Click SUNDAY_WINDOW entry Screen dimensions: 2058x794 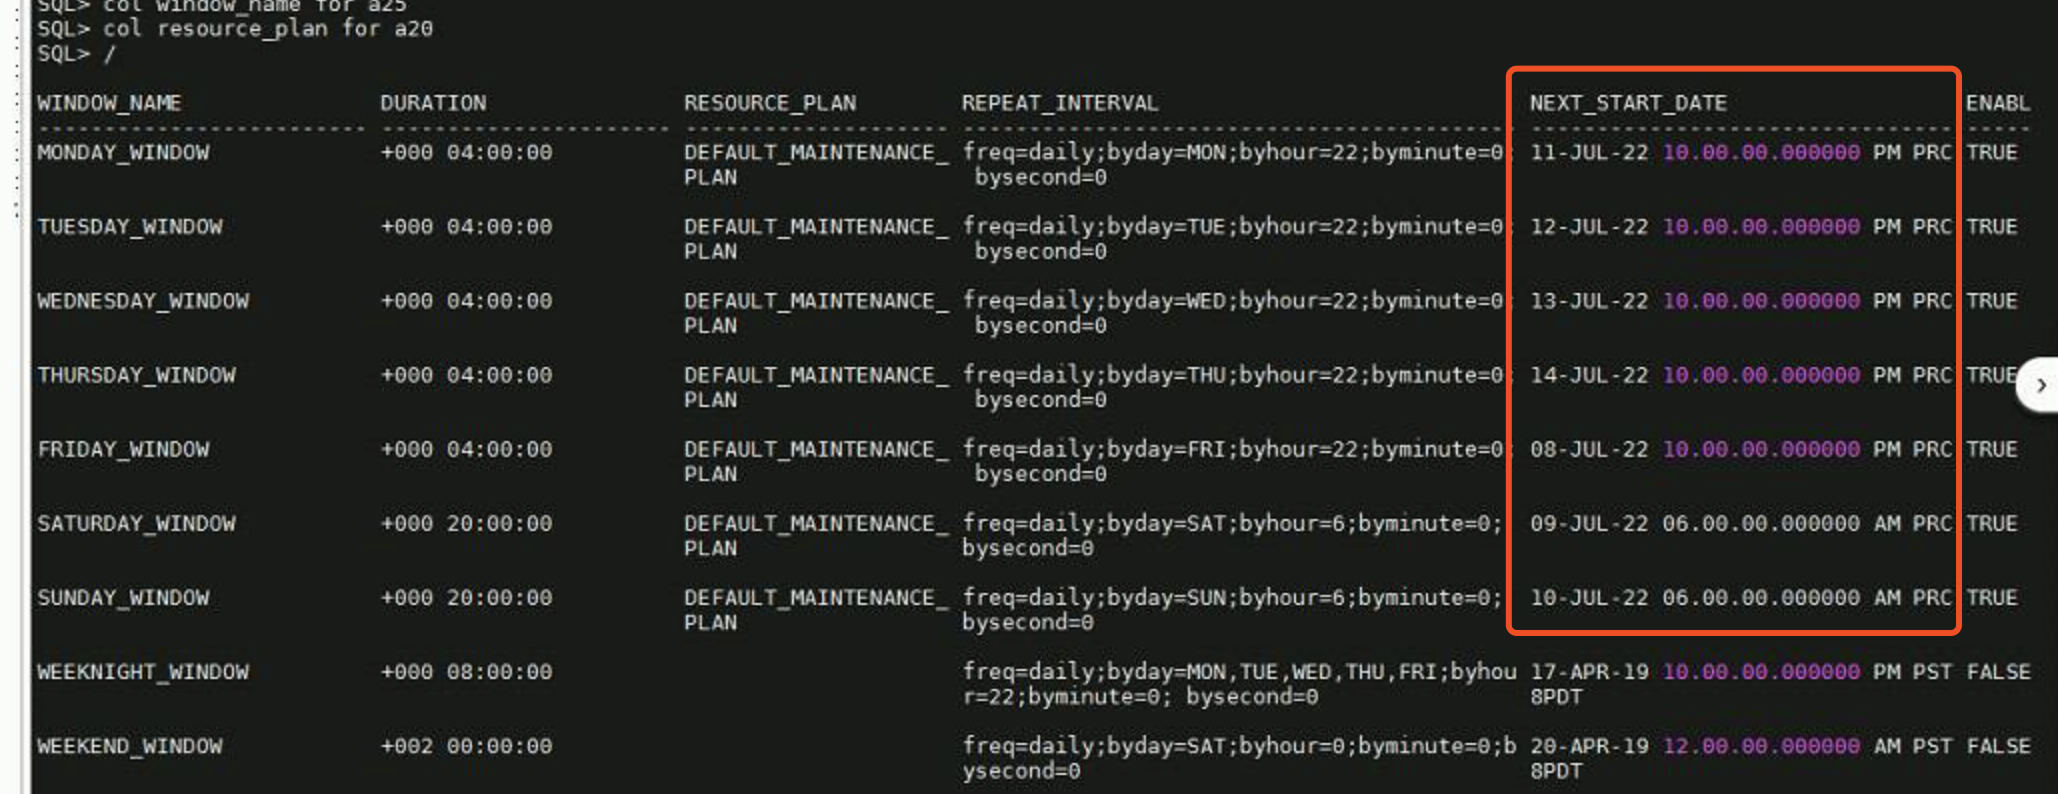coord(123,597)
